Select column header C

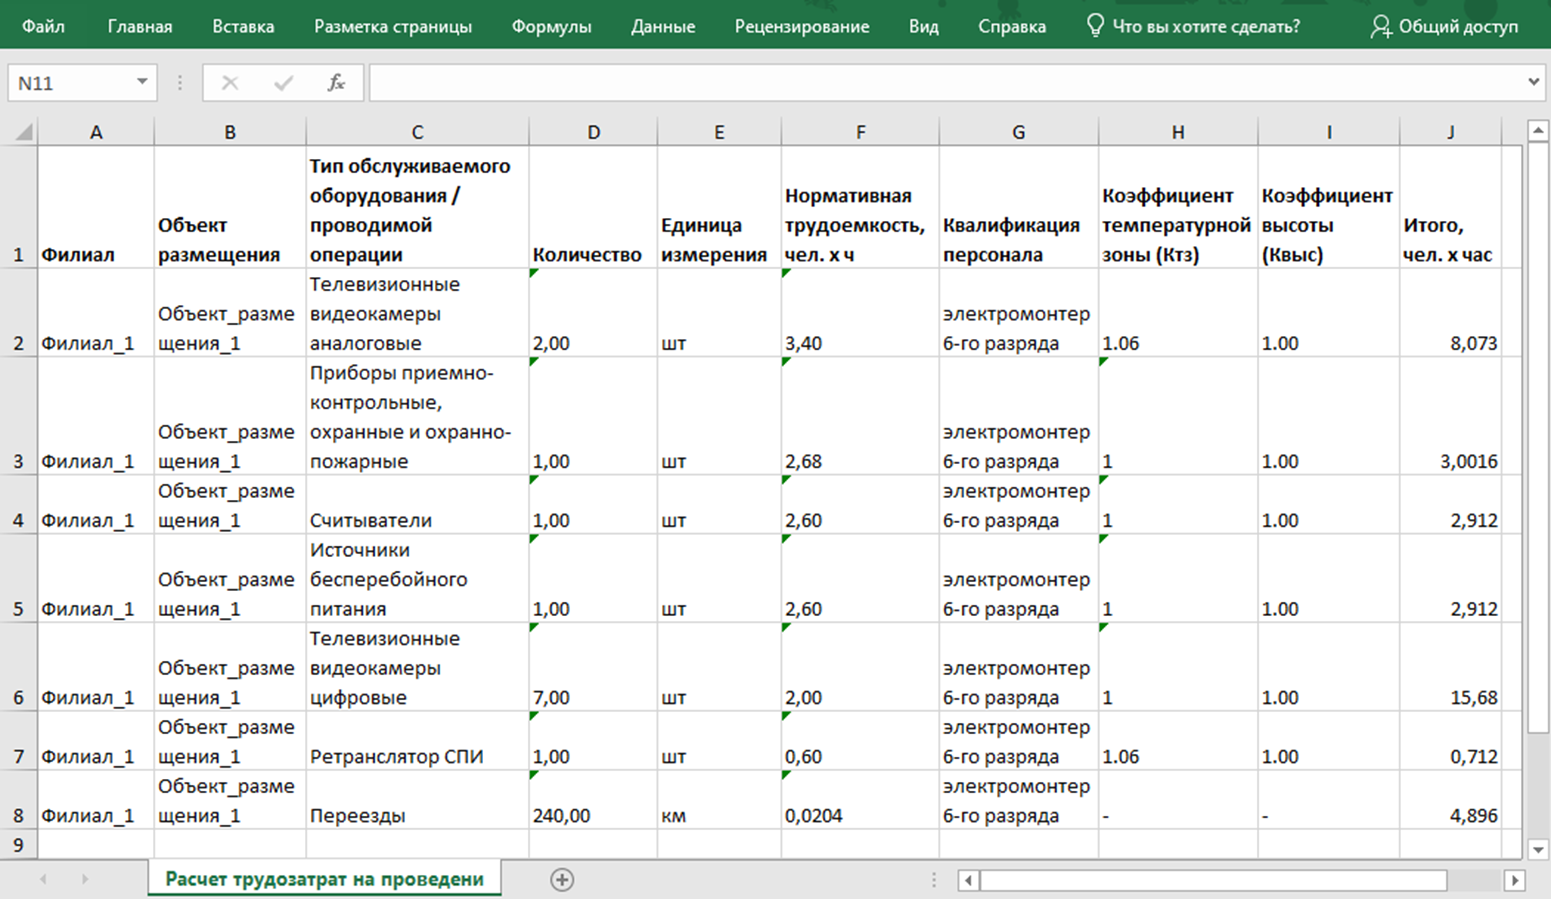point(417,132)
